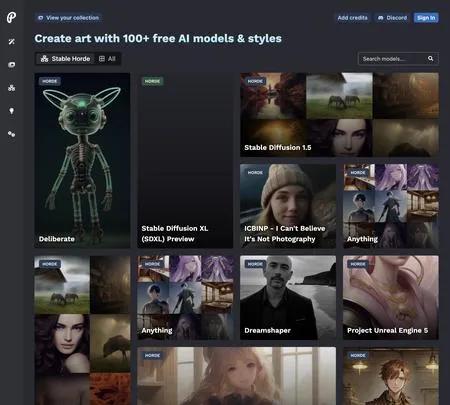Screen dimensions: 450x405
Task: Click the lightbulb sidebar icon
Action: tap(12, 111)
